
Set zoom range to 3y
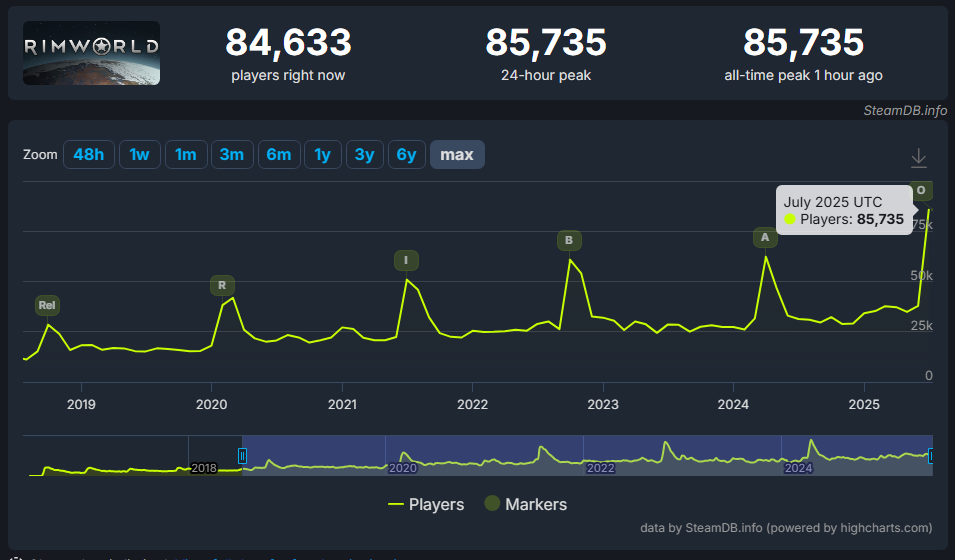pos(364,154)
